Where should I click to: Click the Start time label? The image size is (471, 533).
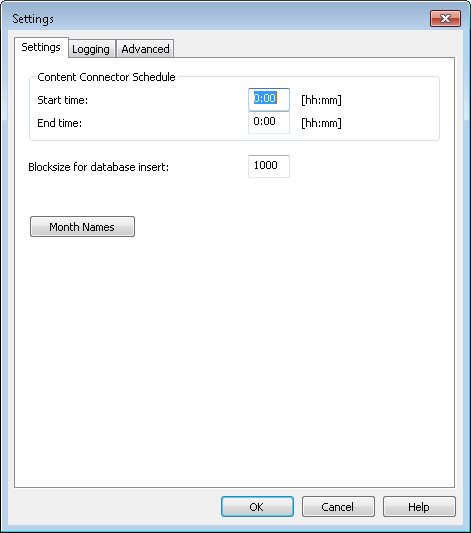[63, 100]
